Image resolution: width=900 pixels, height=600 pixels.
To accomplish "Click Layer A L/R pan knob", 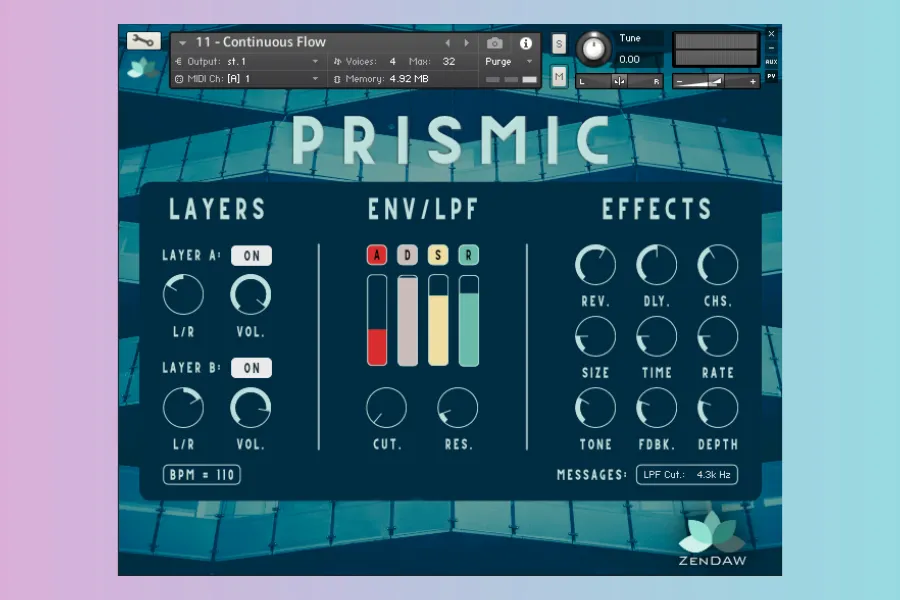I will [x=183, y=295].
